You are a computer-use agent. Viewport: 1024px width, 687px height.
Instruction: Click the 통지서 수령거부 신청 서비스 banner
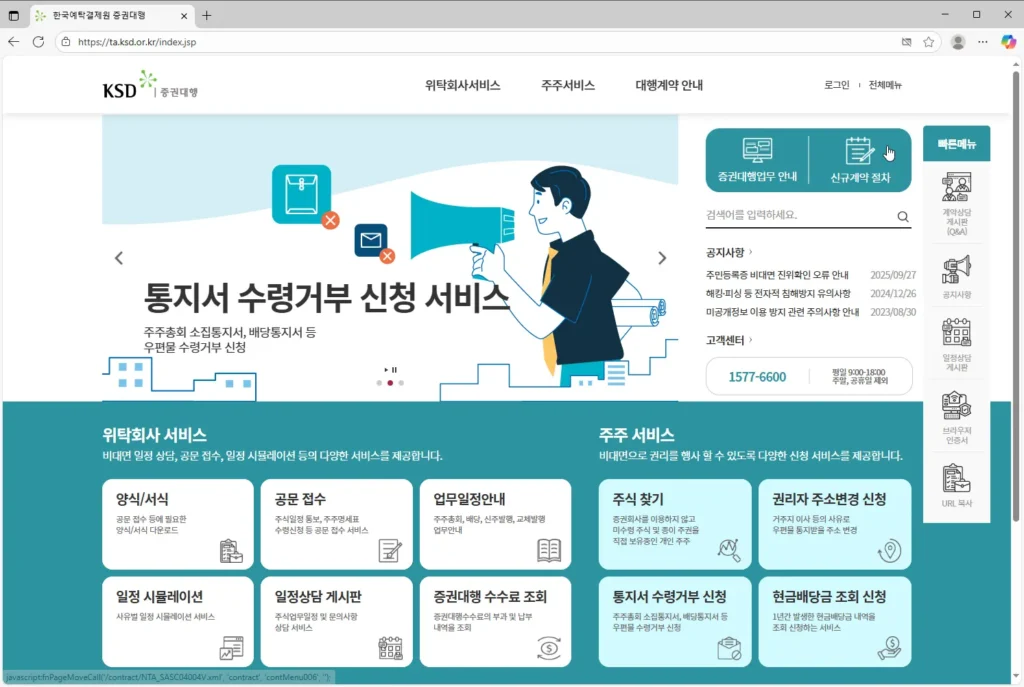390,258
